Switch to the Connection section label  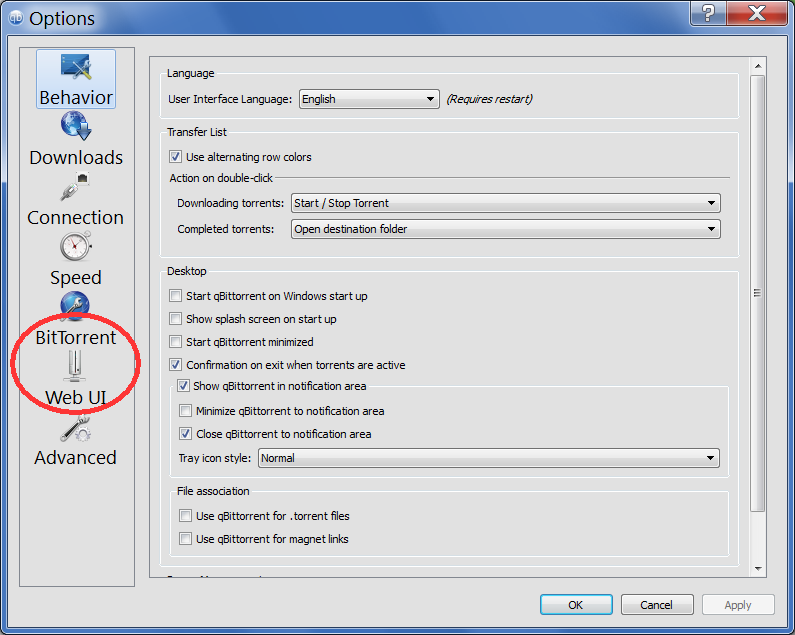pos(76,217)
